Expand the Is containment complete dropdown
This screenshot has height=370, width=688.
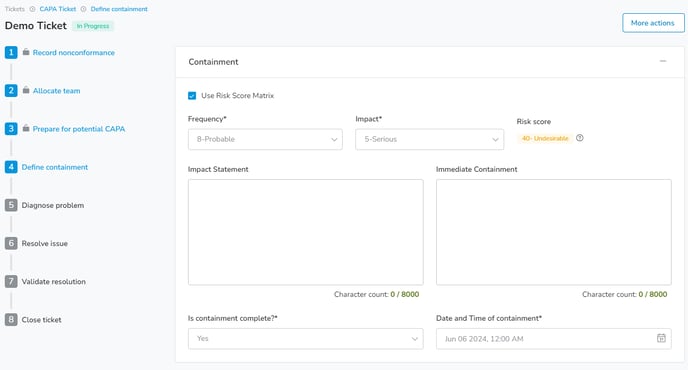(305, 338)
